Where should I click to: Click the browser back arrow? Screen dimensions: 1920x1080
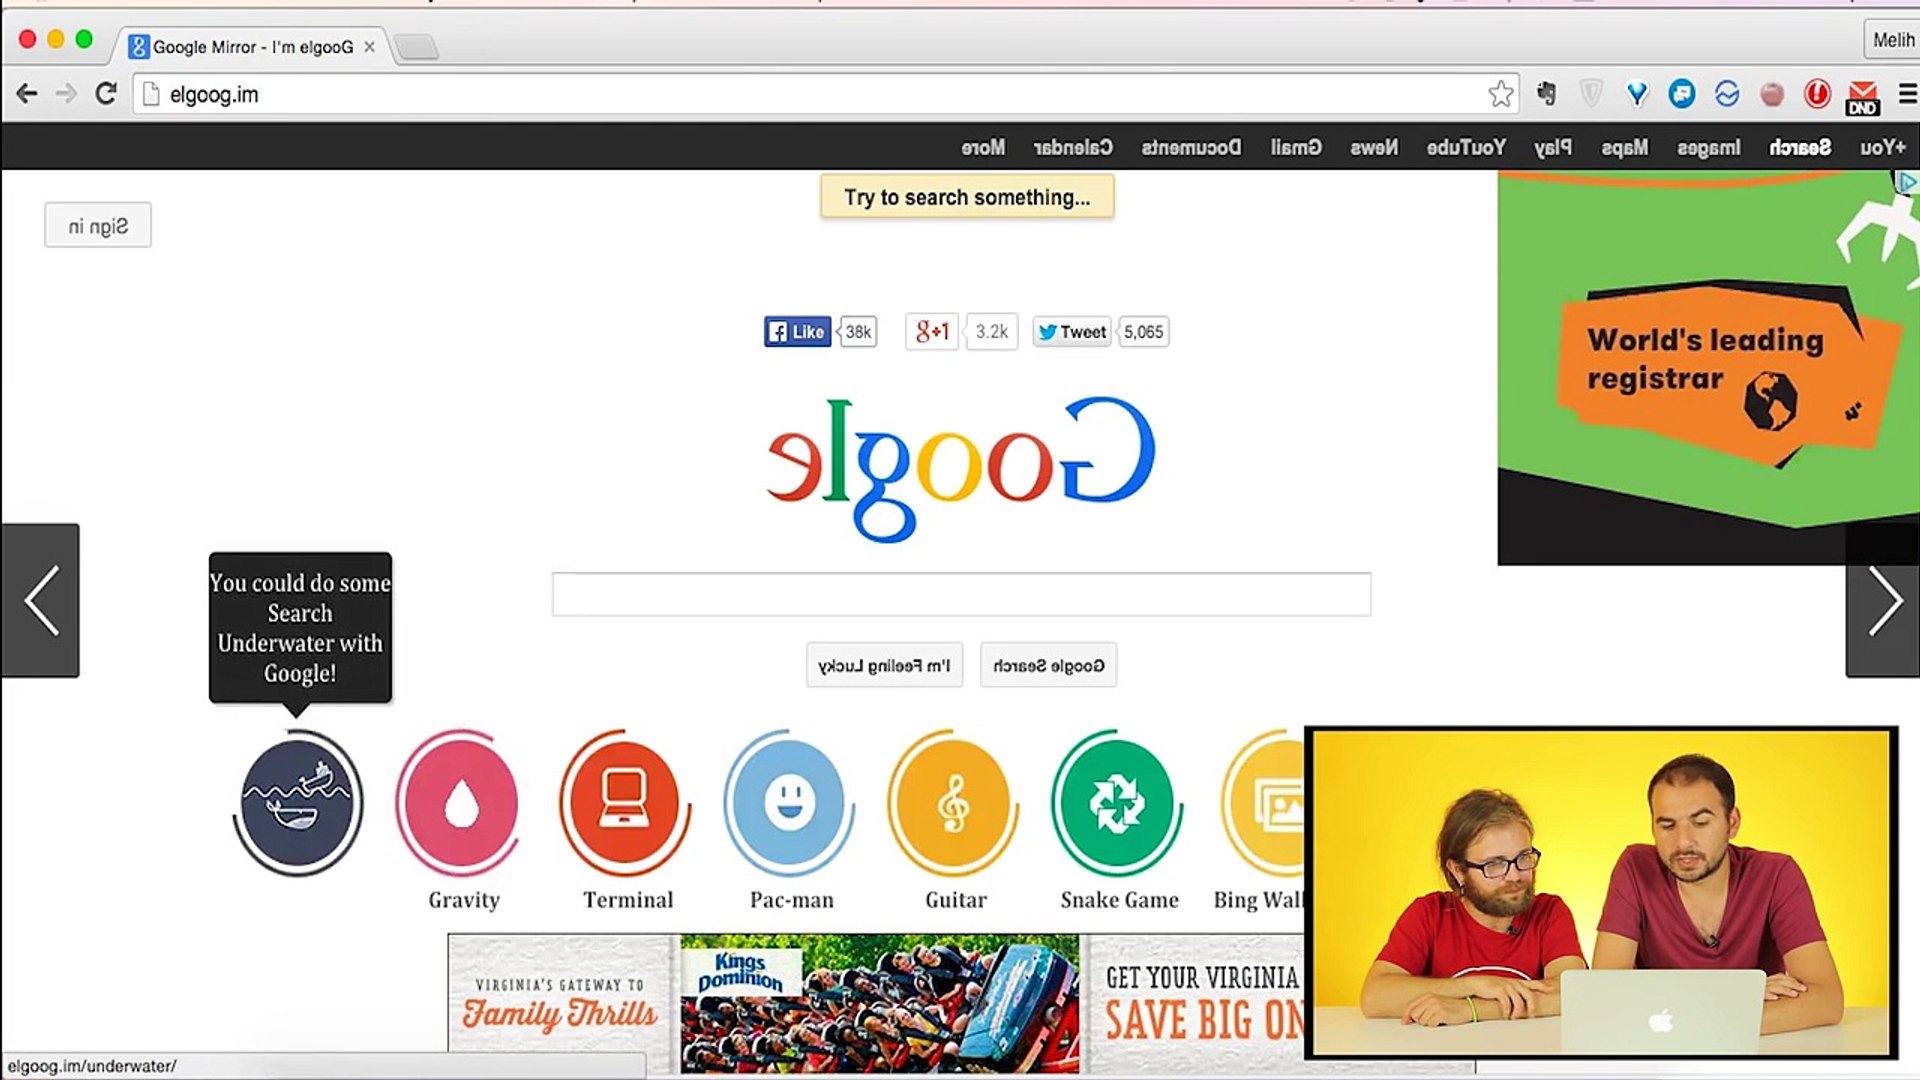coord(27,94)
